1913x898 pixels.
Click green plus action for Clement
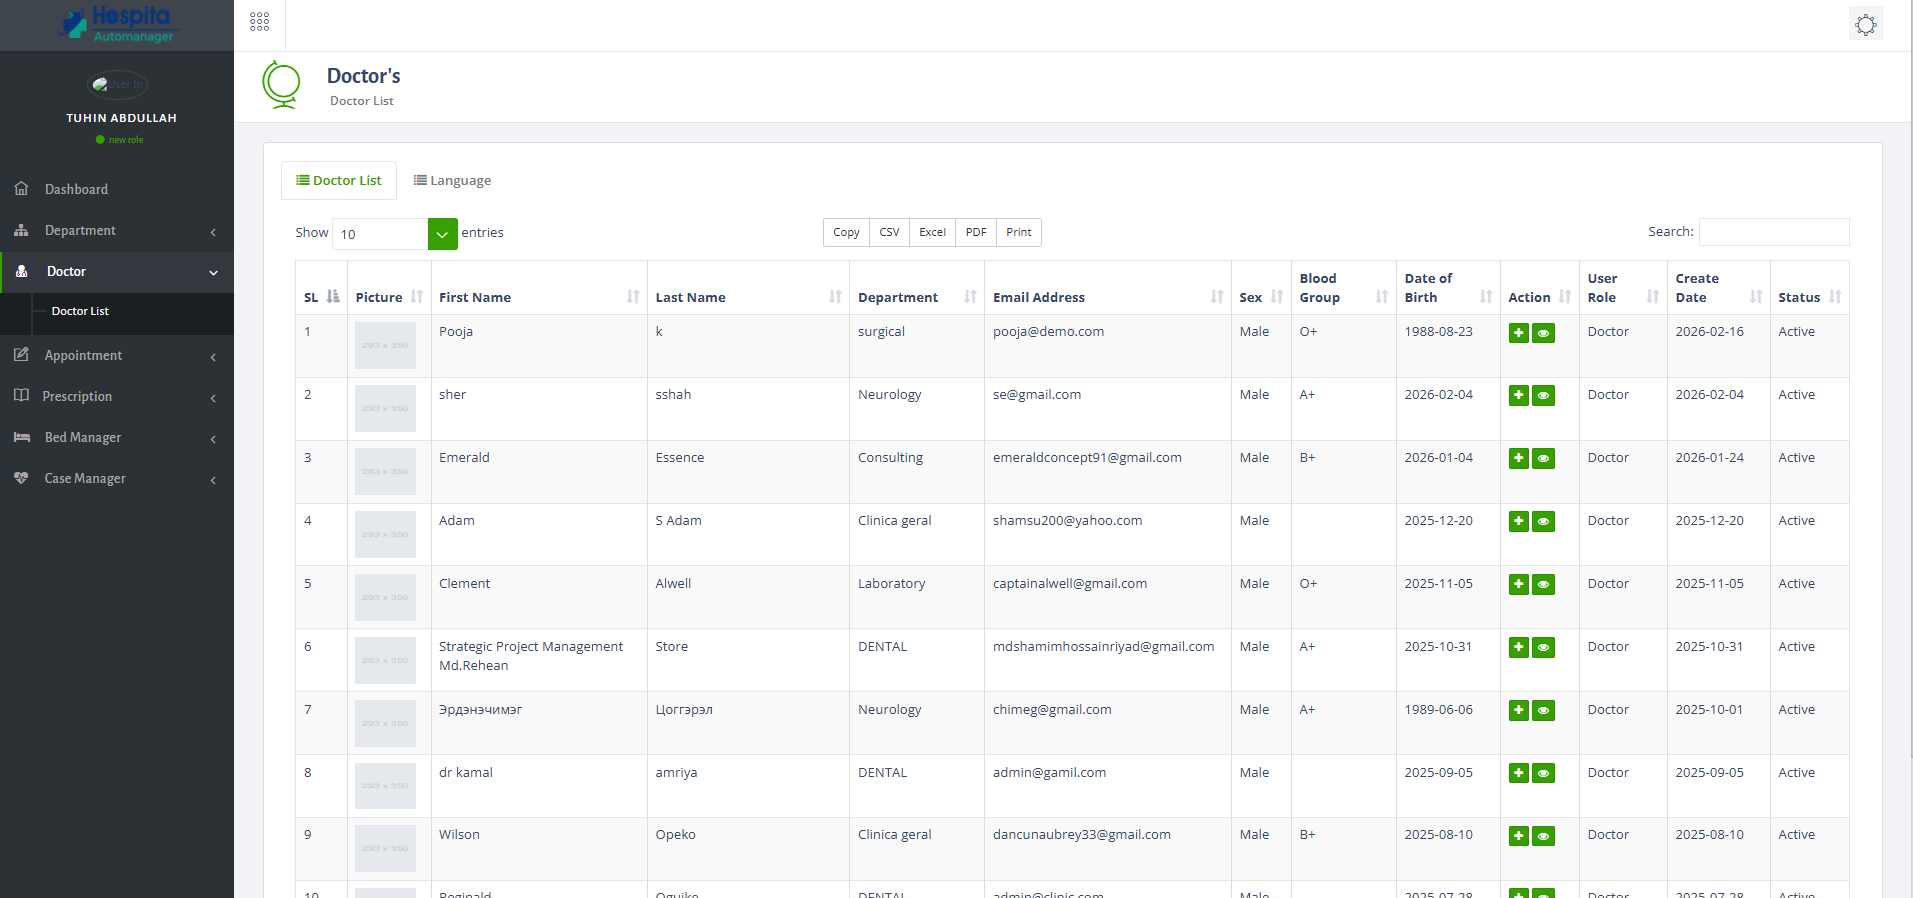click(x=1519, y=585)
